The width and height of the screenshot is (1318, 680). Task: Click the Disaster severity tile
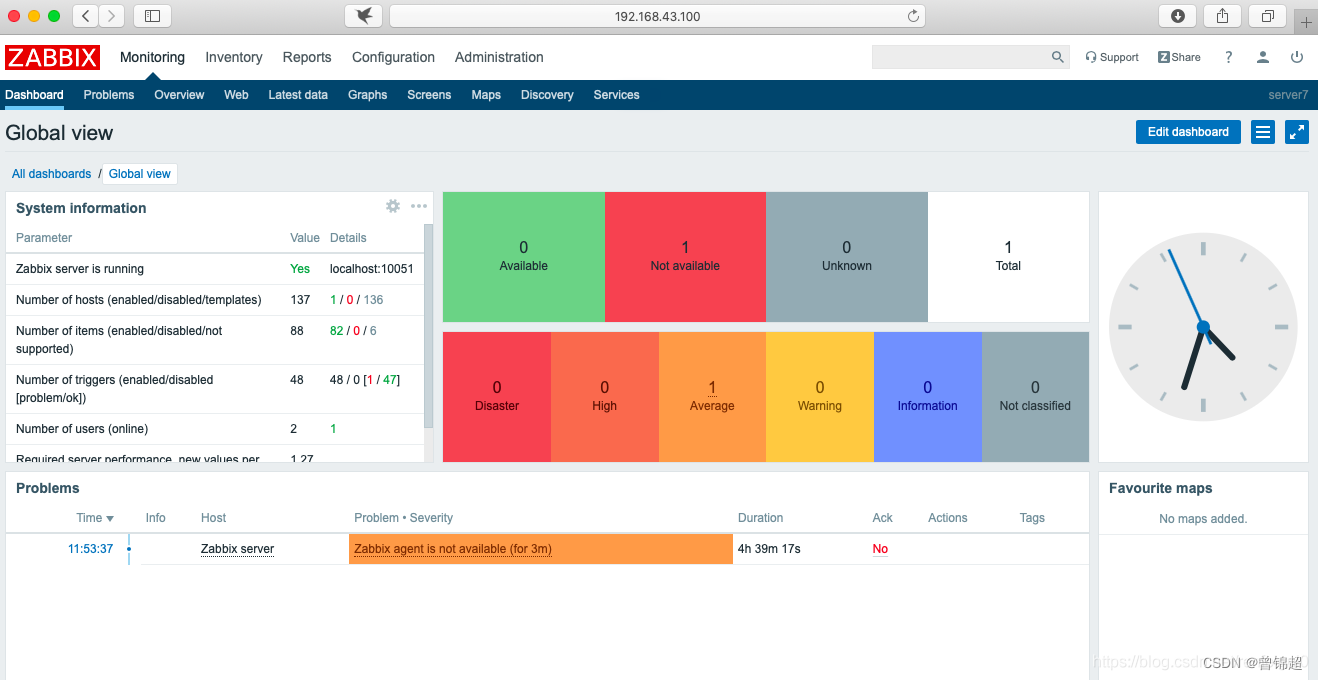tap(497, 397)
